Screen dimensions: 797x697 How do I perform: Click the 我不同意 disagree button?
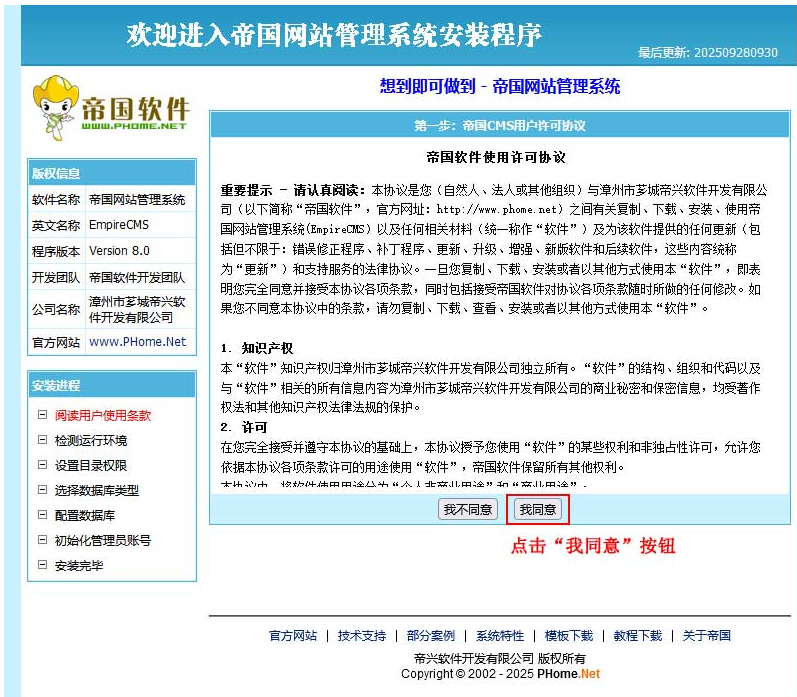(468, 509)
